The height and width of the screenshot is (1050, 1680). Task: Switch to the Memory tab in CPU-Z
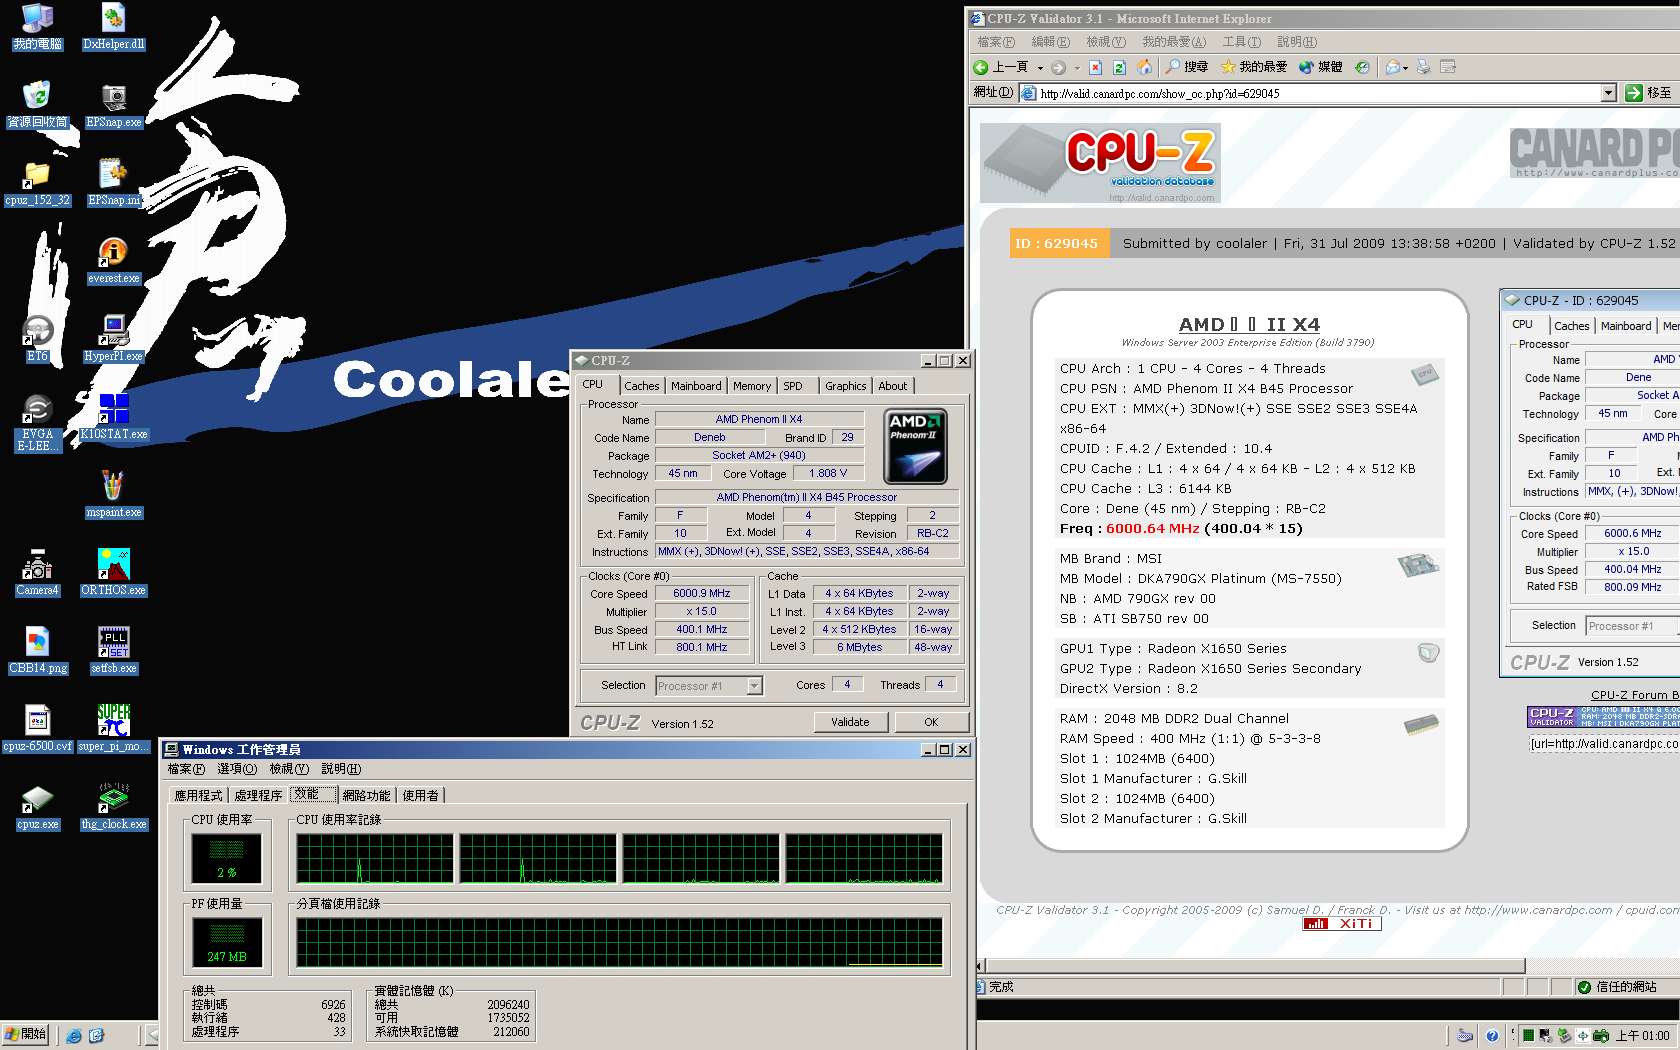click(751, 386)
